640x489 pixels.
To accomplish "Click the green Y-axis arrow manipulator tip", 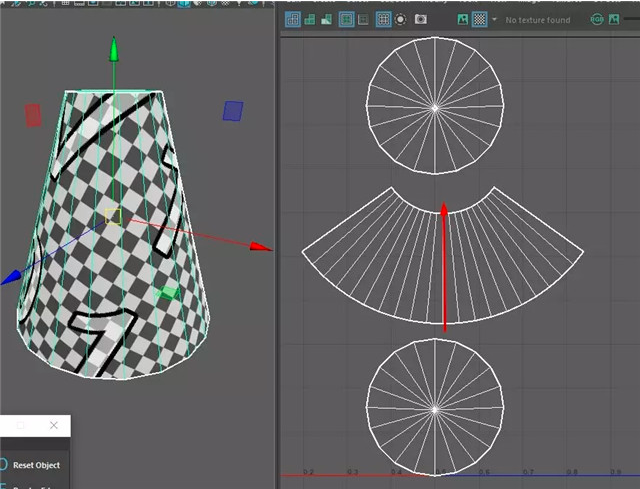I will (x=114, y=49).
